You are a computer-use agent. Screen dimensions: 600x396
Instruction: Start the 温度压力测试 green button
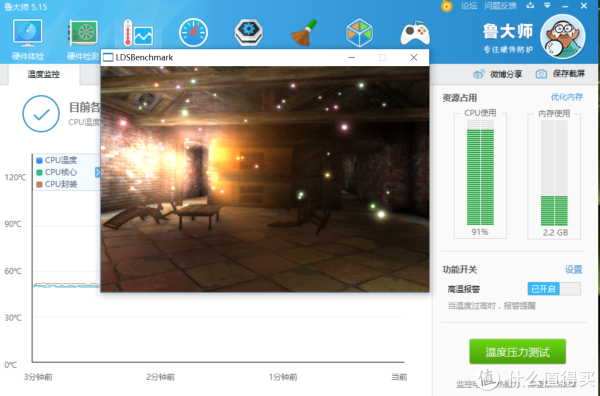[517, 351]
